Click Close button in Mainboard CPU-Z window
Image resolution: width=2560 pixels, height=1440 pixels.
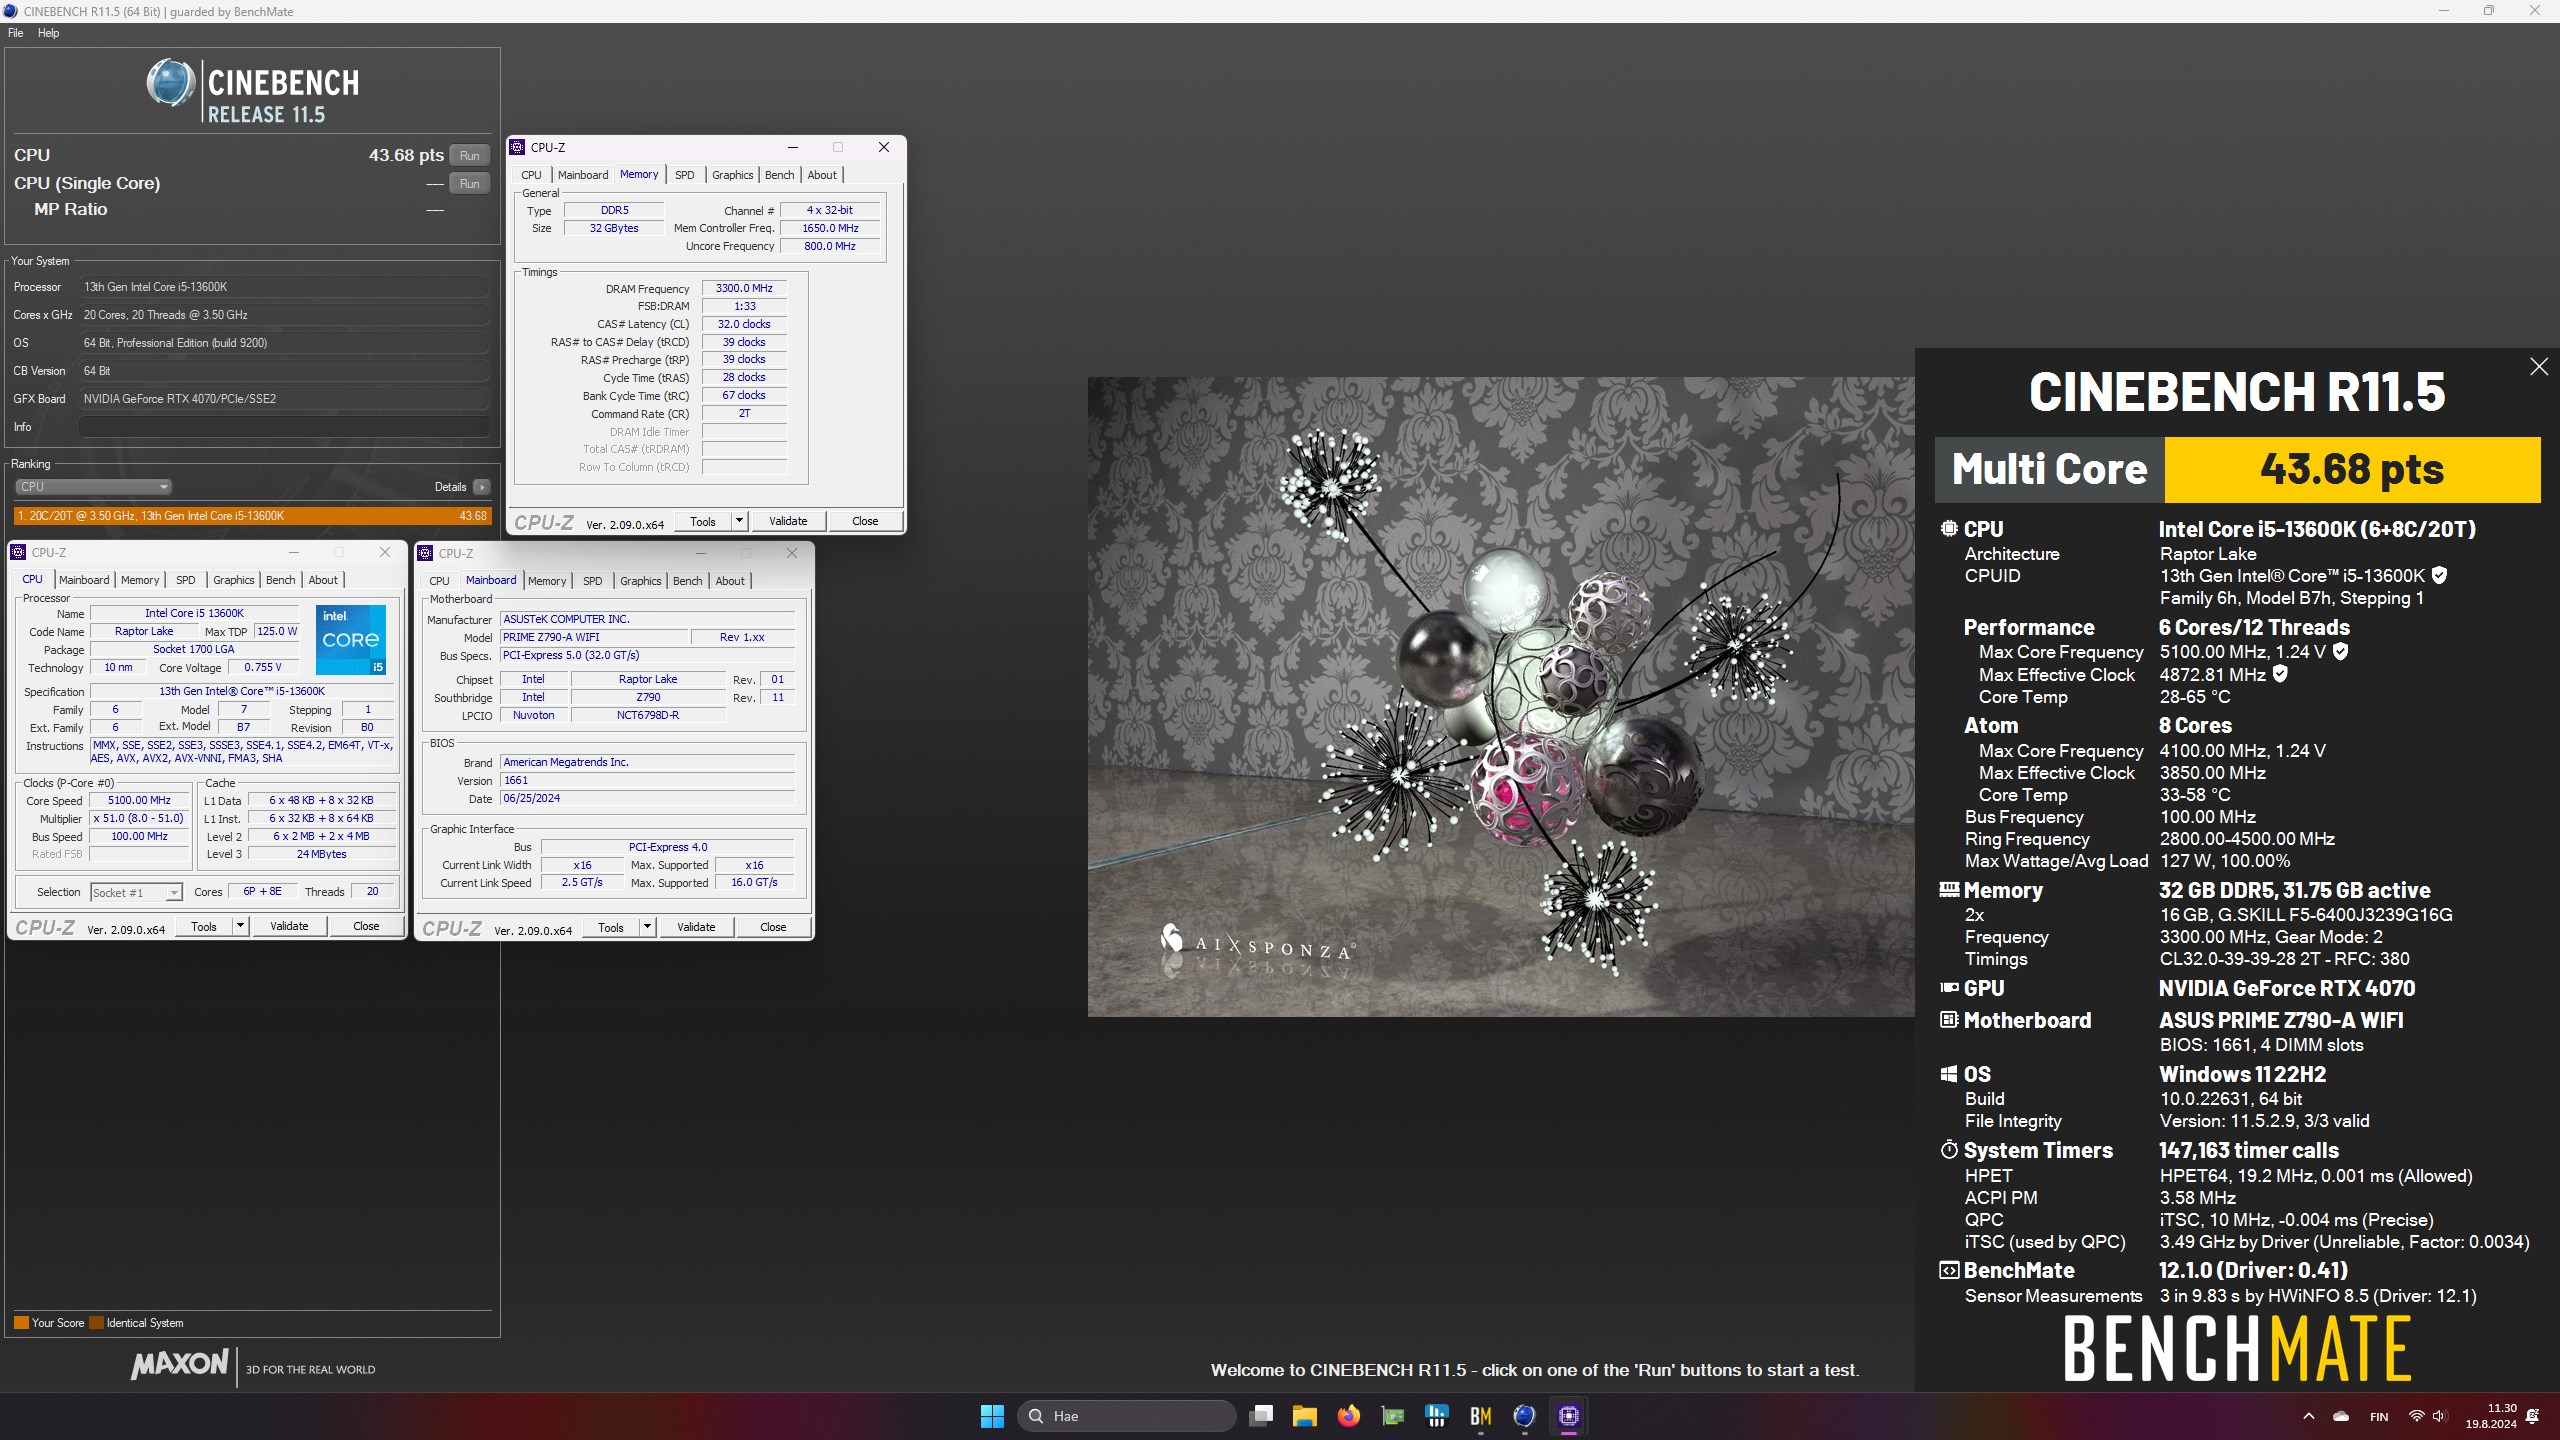773,927
